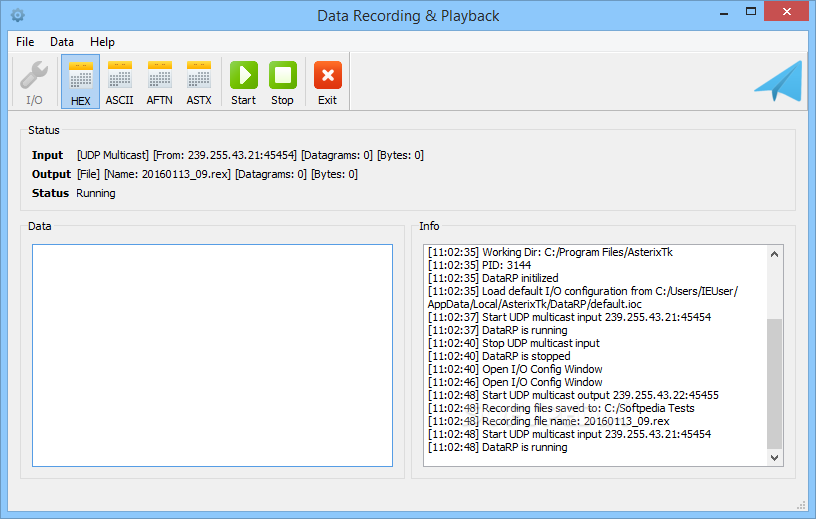Click 'Recording files saved to' log line
Image resolution: width=816 pixels, height=519 pixels.
[x=561, y=408]
